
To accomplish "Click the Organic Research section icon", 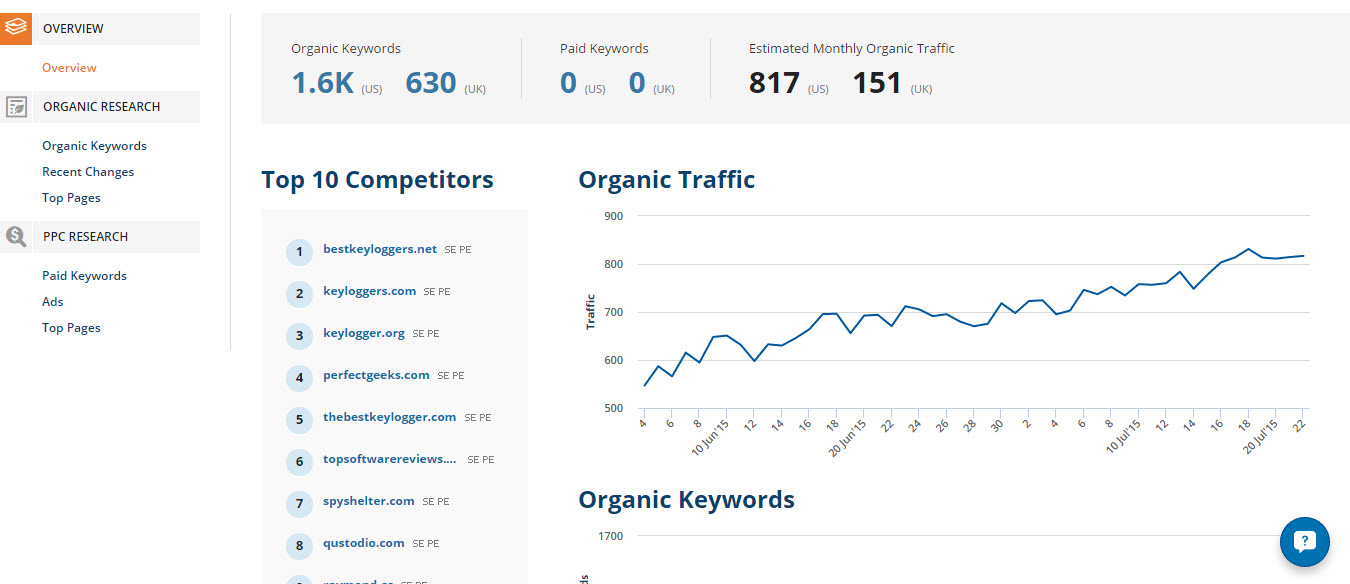I will pyautogui.click(x=16, y=107).
